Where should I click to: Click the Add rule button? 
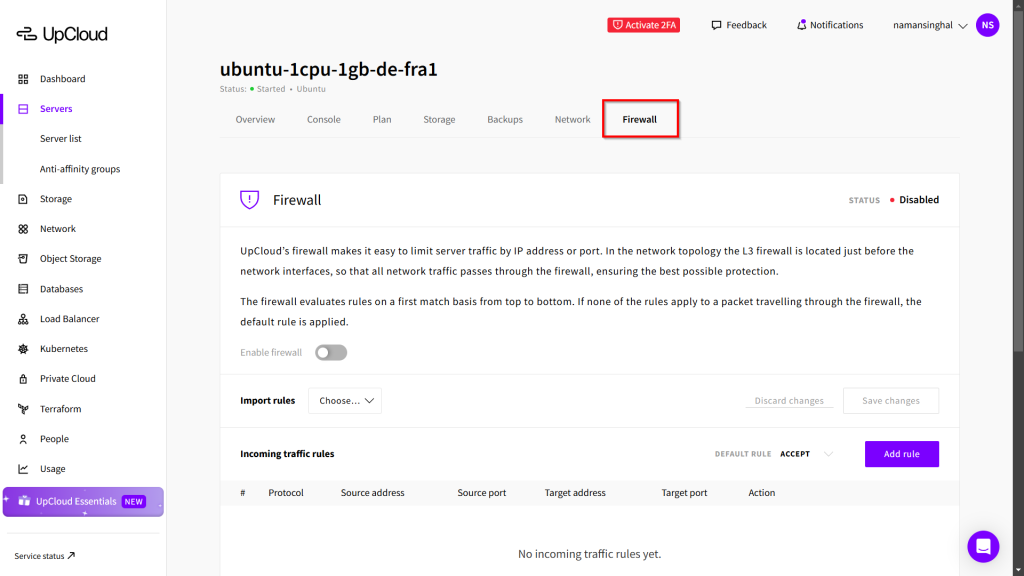click(x=901, y=454)
